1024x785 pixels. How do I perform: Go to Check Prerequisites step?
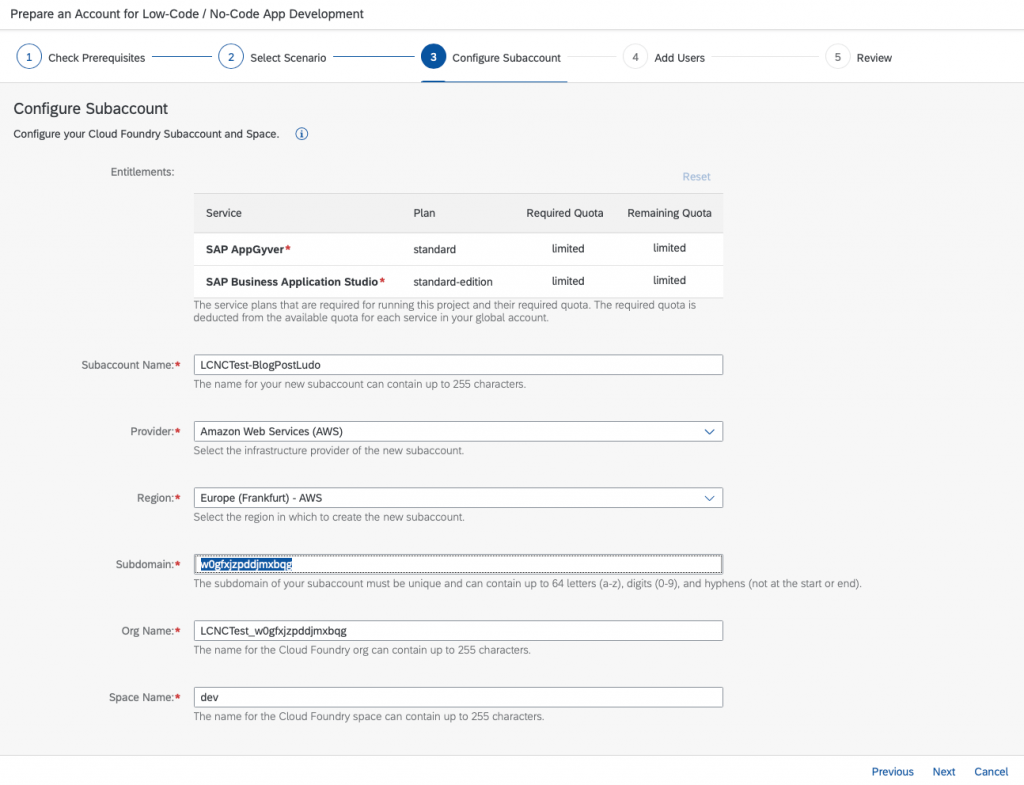point(97,58)
